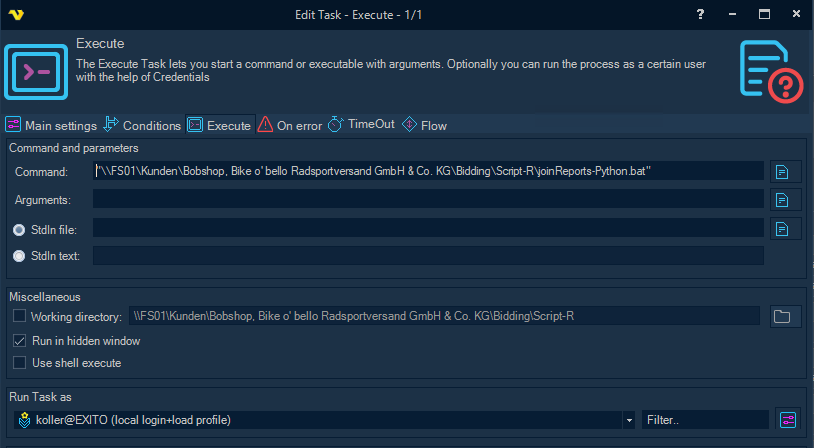814x448 pixels.
Task: Select the StdIn text radio button
Action: coord(20,256)
